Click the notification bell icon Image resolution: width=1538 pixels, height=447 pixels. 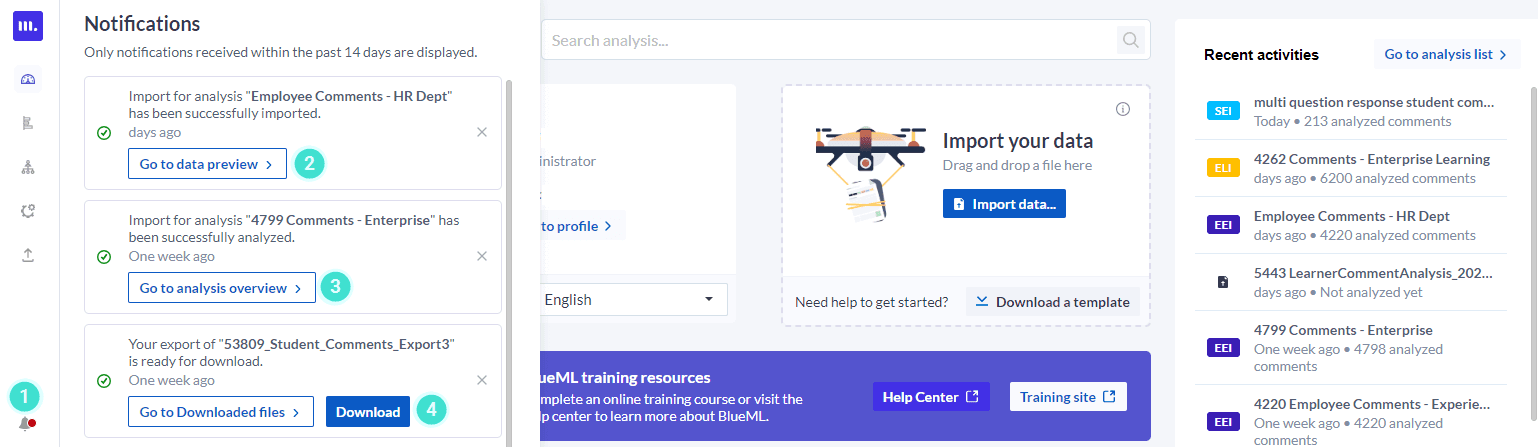[x=25, y=423]
